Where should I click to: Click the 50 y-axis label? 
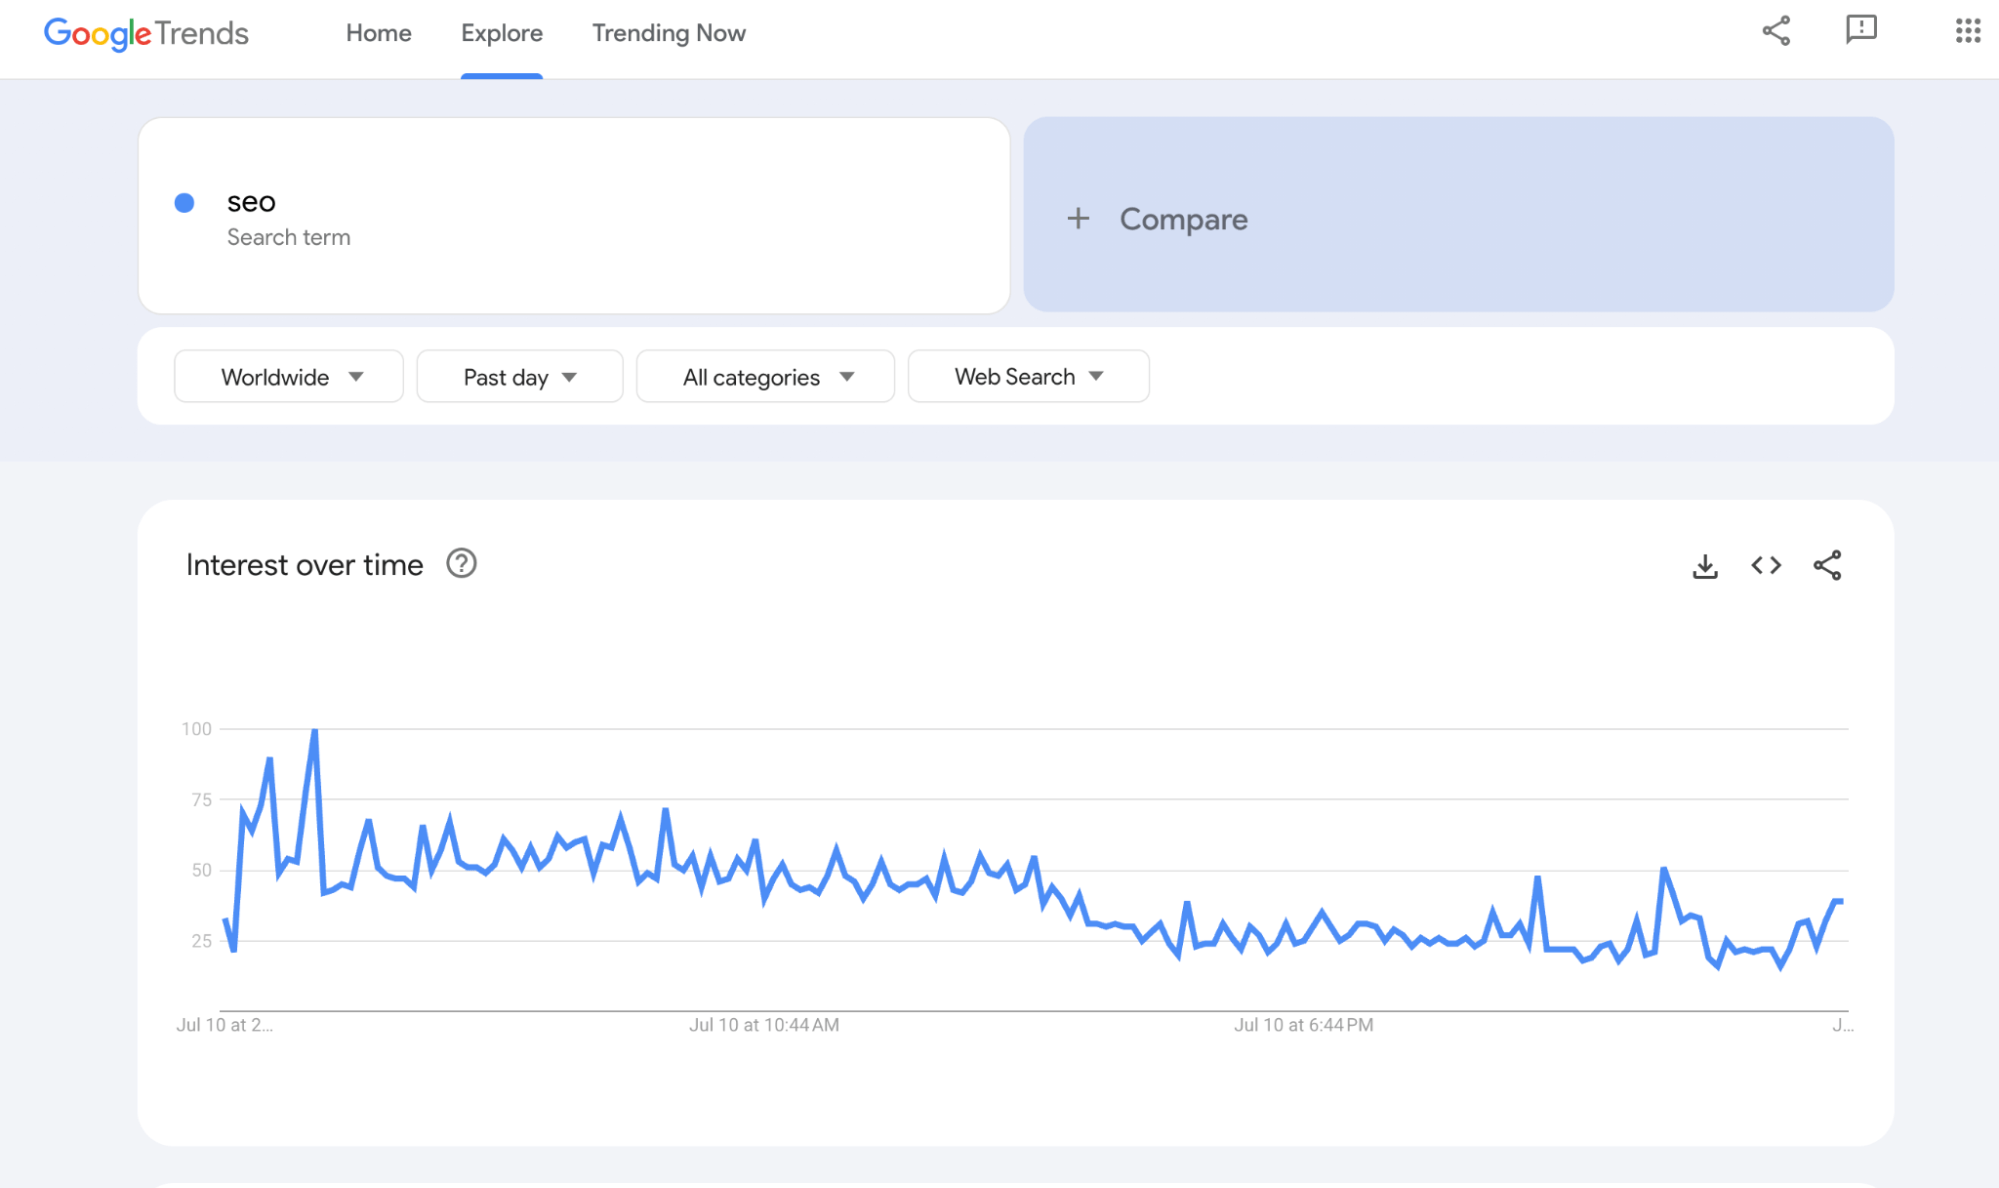201,871
